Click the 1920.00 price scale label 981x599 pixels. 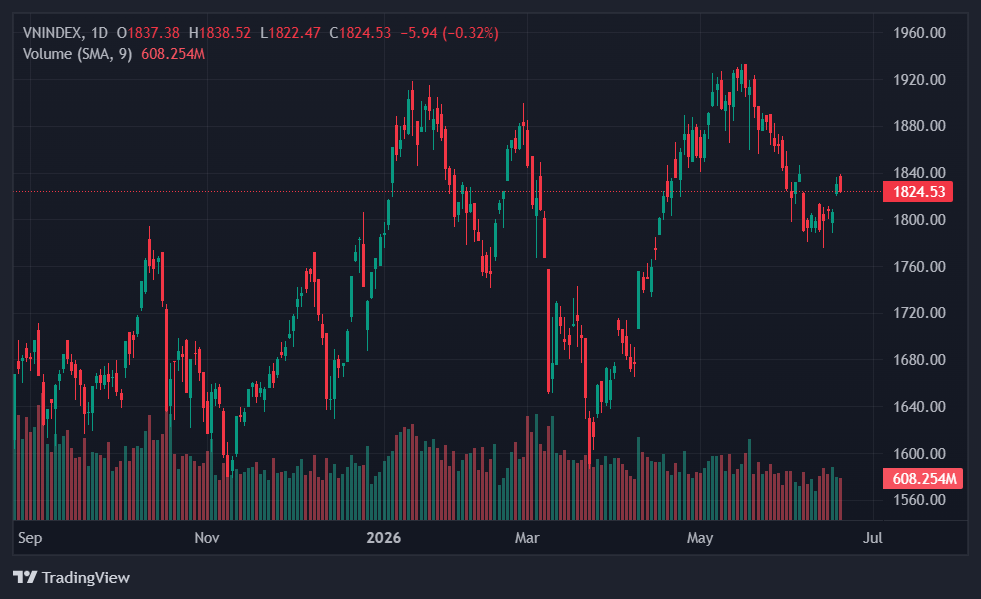[919, 79]
